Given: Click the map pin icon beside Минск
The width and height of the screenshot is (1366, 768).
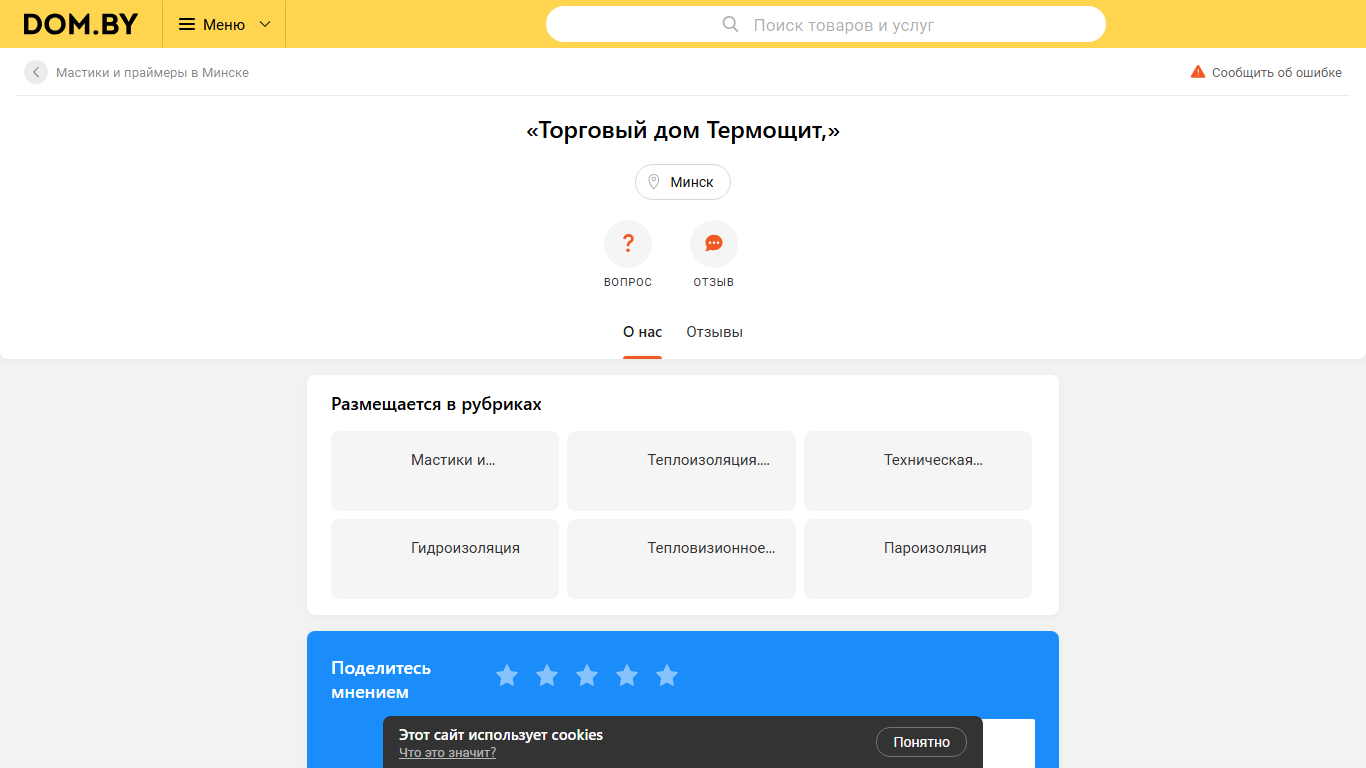Looking at the screenshot, I should point(654,182).
